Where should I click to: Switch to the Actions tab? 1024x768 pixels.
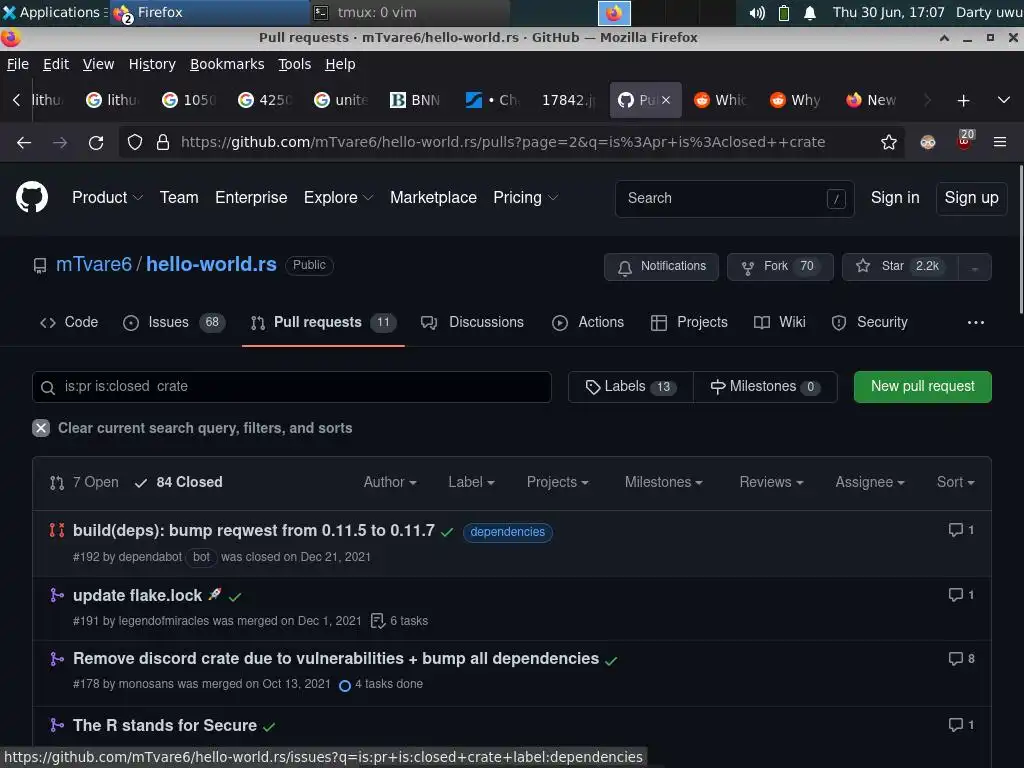pos(588,322)
